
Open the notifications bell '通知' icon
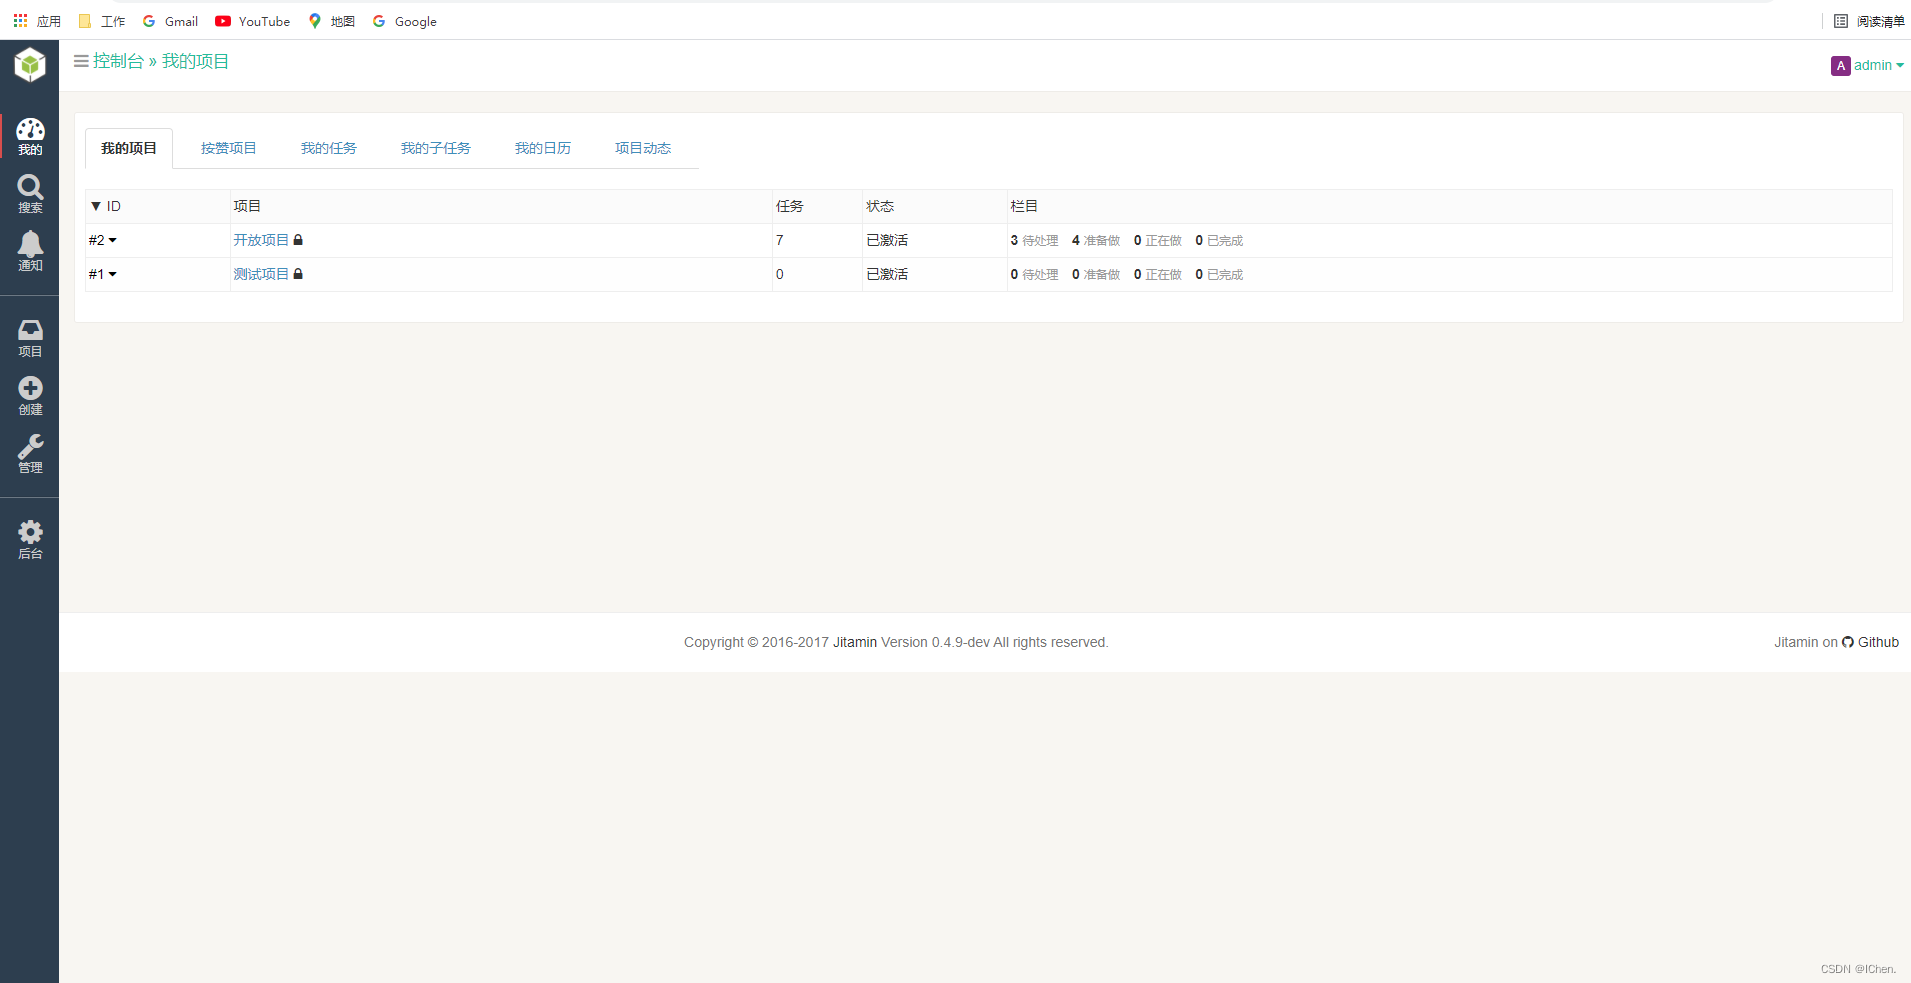click(x=30, y=252)
